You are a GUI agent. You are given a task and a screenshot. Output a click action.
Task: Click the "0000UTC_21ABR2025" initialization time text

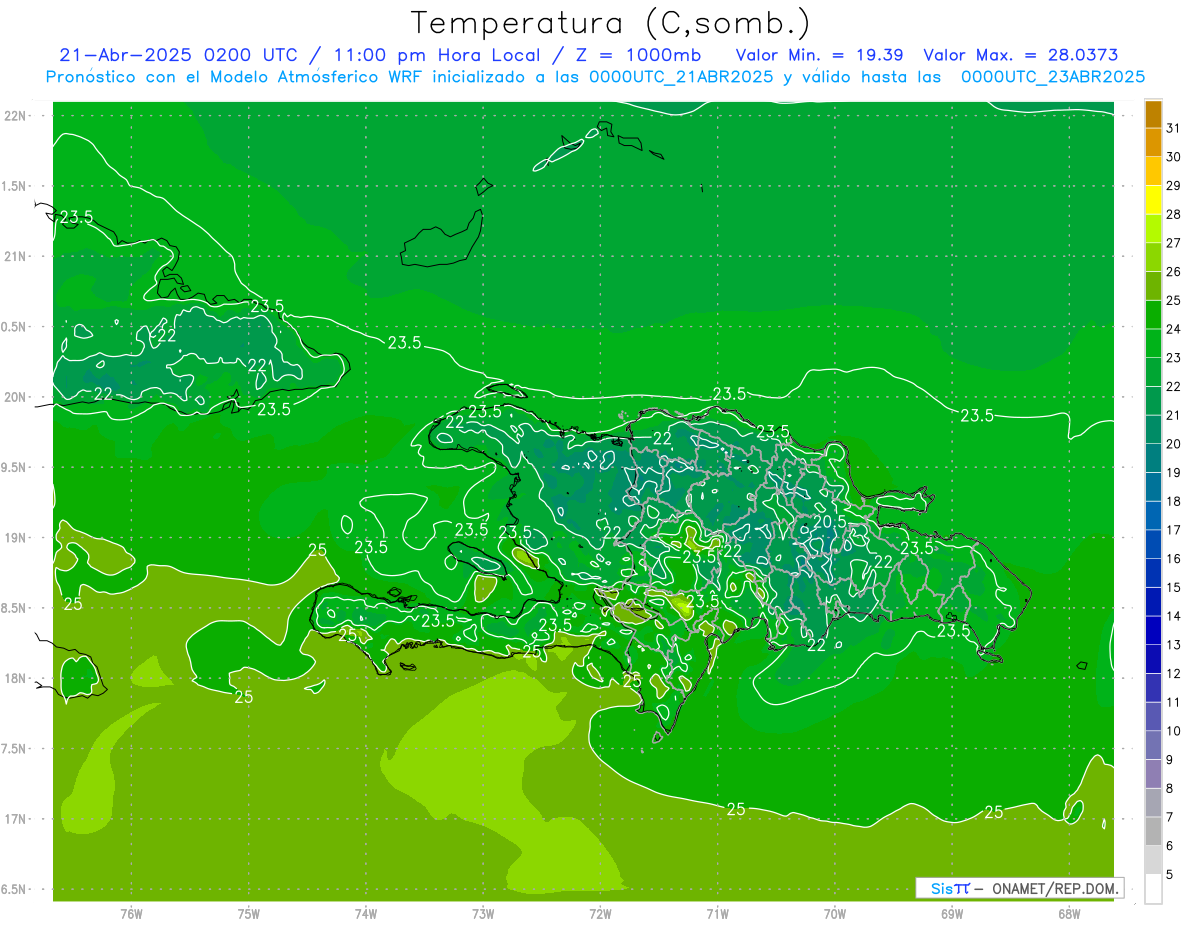[681, 77]
